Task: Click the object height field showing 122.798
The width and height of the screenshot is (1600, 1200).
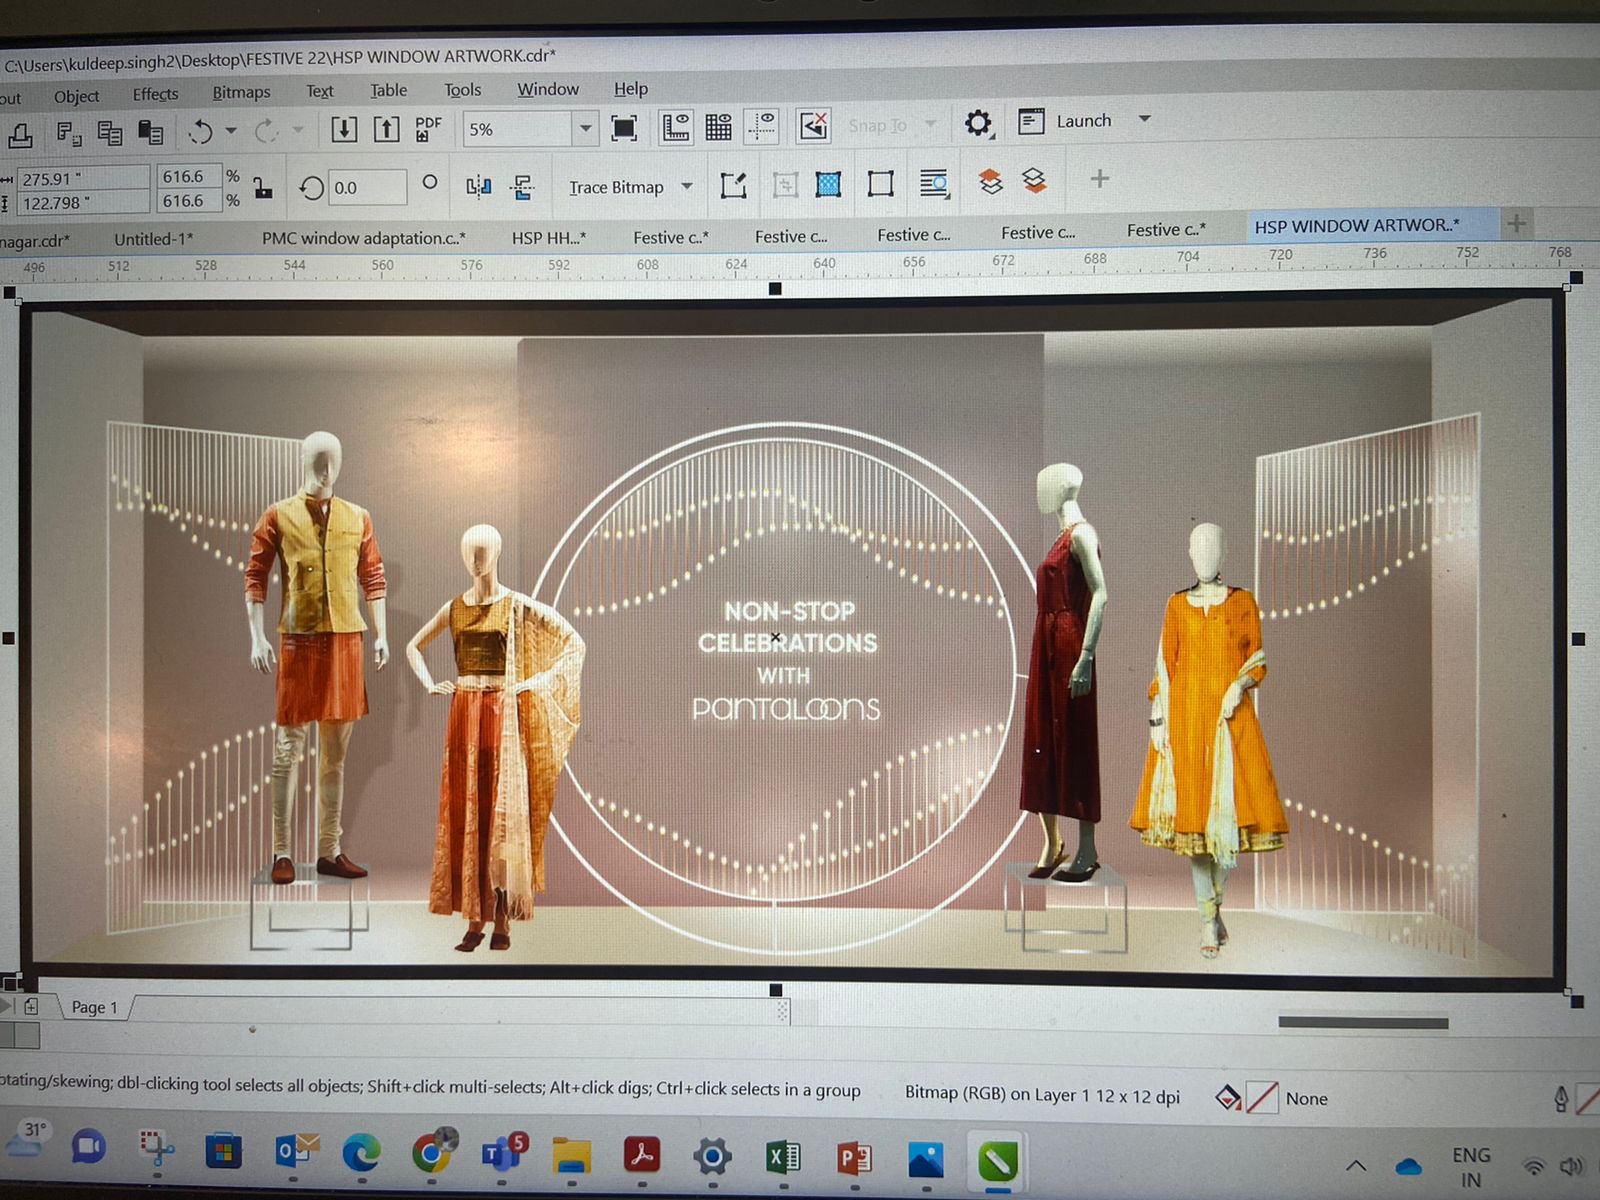Action: (x=83, y=203)
